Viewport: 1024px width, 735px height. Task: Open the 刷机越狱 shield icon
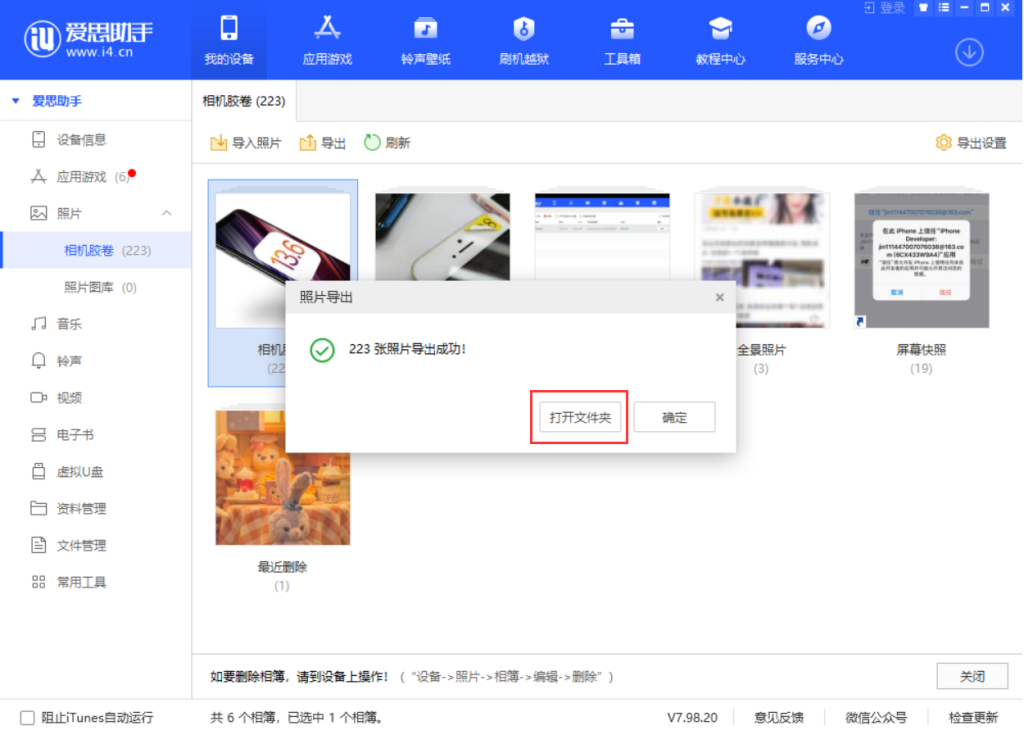click(x=523, y=28)
